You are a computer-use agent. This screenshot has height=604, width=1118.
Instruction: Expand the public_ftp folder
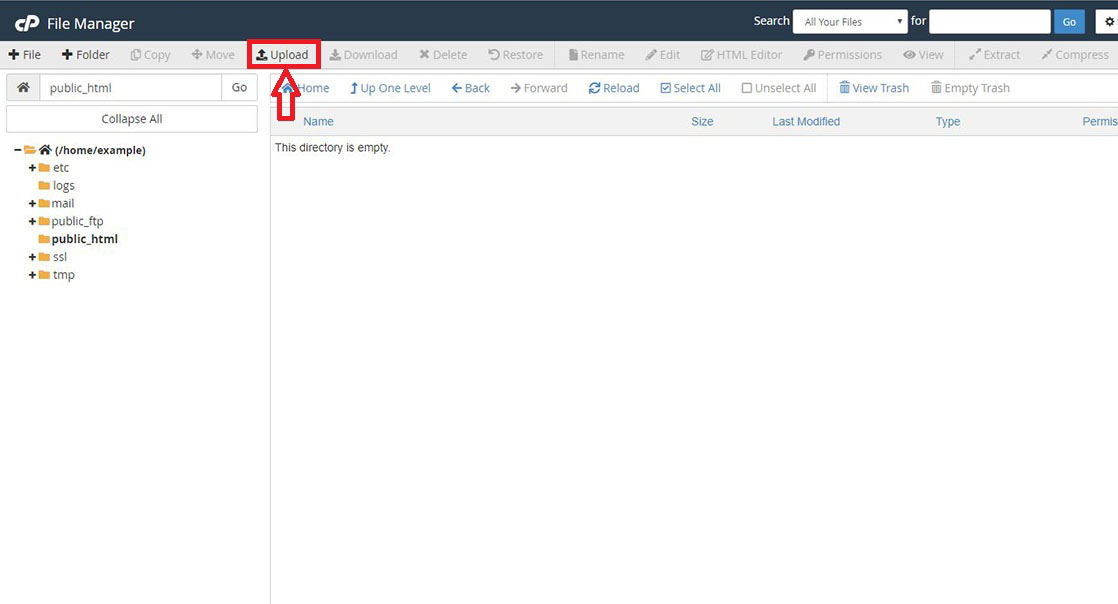click(32, 221)
